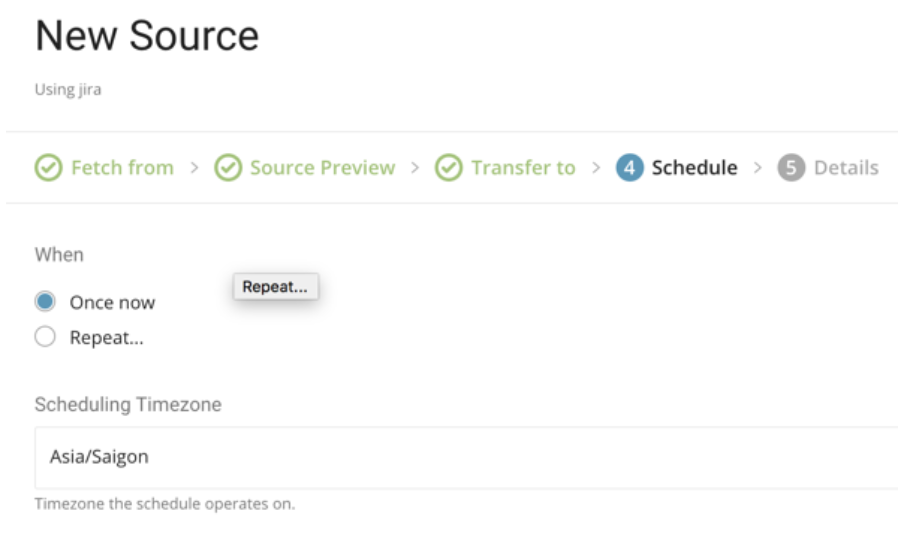912x534 pixels.
Task: Click the Repeat... tooltip popup
Action: 275,287
